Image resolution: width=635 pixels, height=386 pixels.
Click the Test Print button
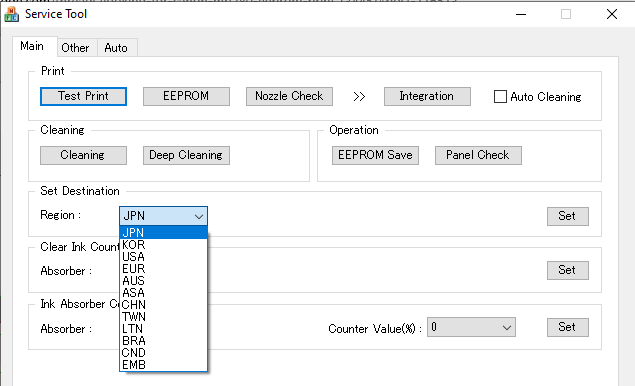[x=83, y=96]
